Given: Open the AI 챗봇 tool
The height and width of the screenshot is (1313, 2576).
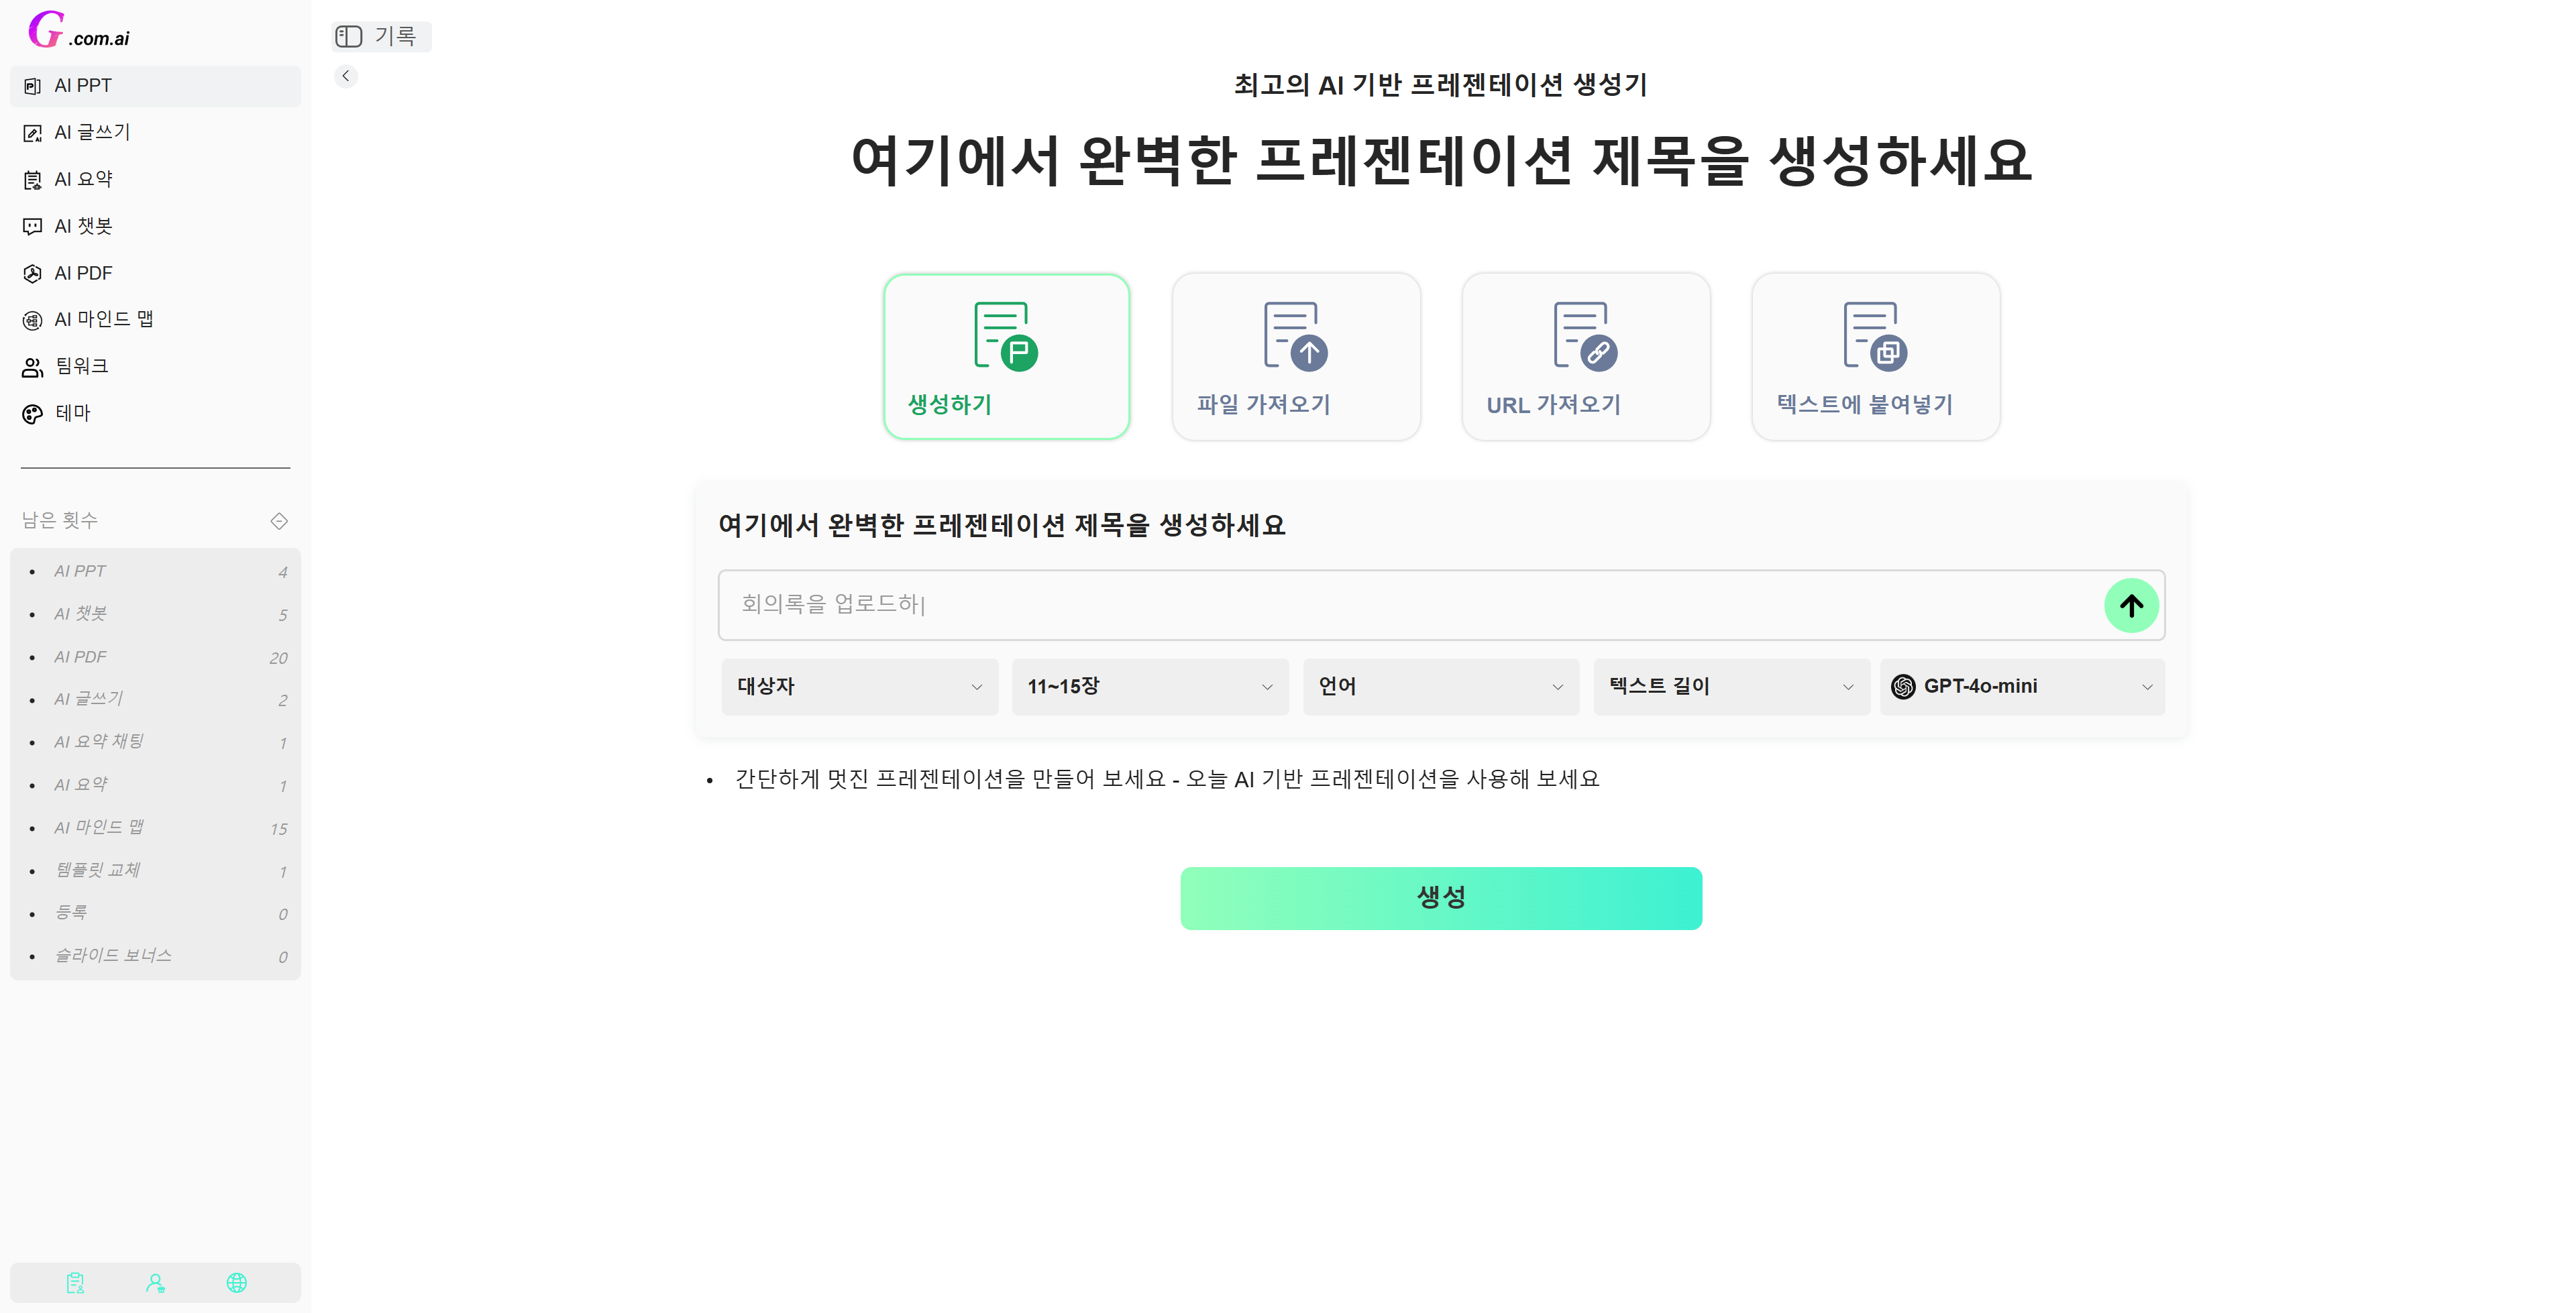Looking at the screenshot, I should pos(86,225).
